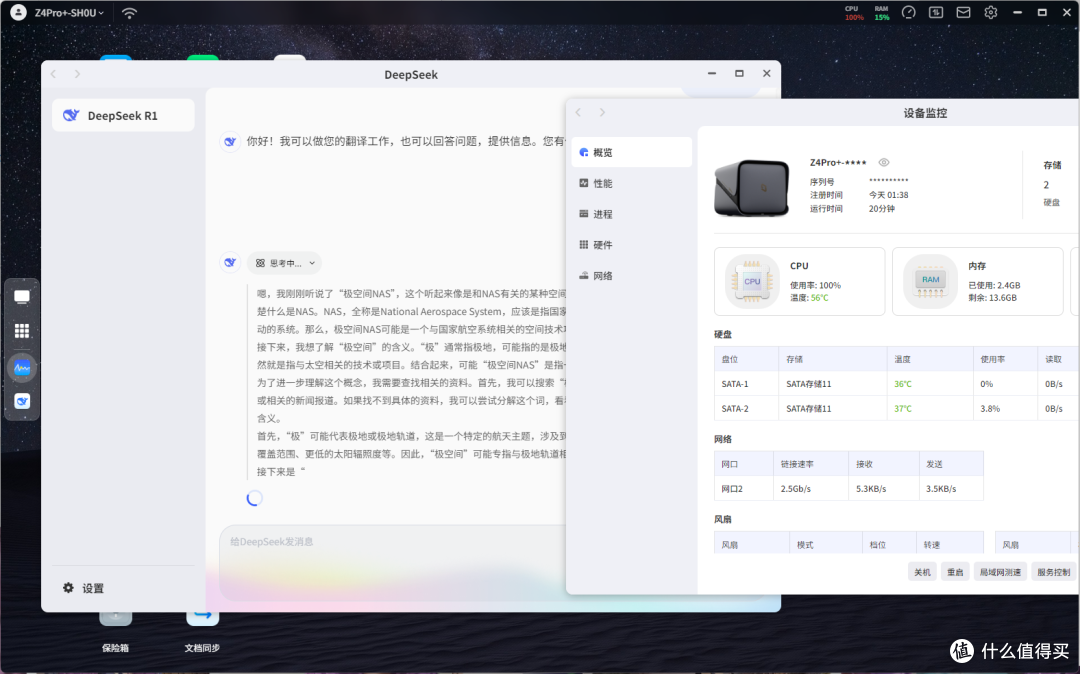This screenshot has height=674, width=1080.
Task: Click the DeepSeek avatar beside 思考中
Action: 229,262
